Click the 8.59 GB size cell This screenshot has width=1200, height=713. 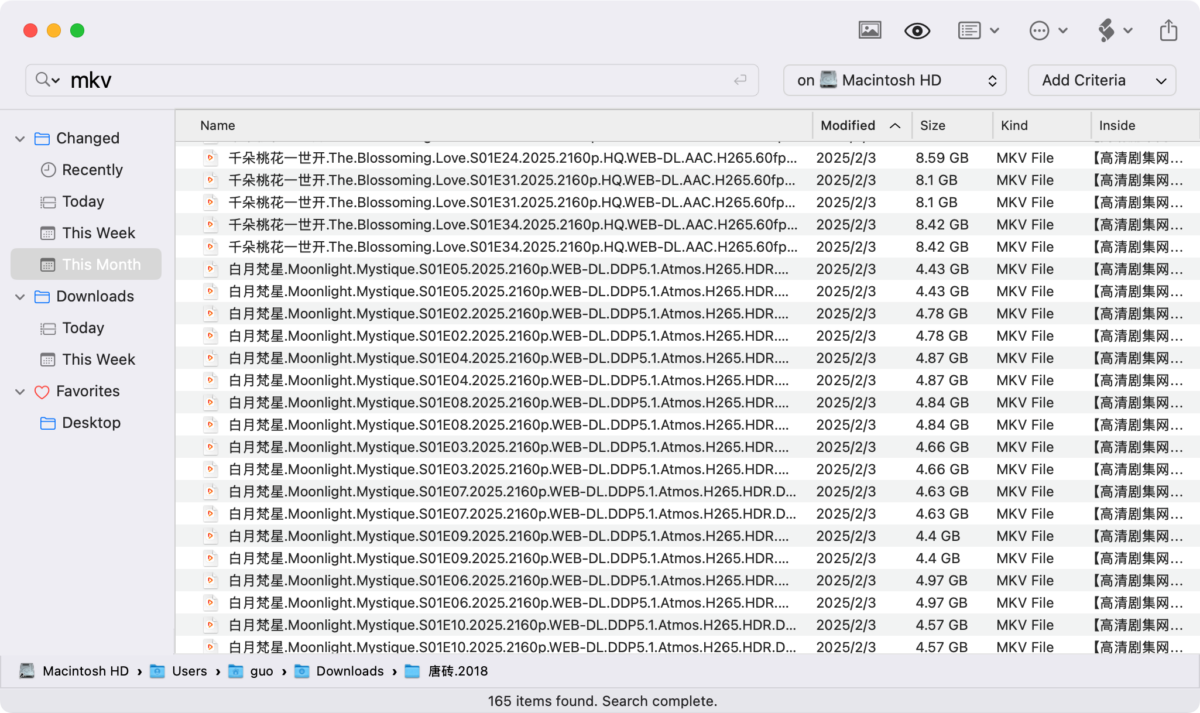coord(942,158)
